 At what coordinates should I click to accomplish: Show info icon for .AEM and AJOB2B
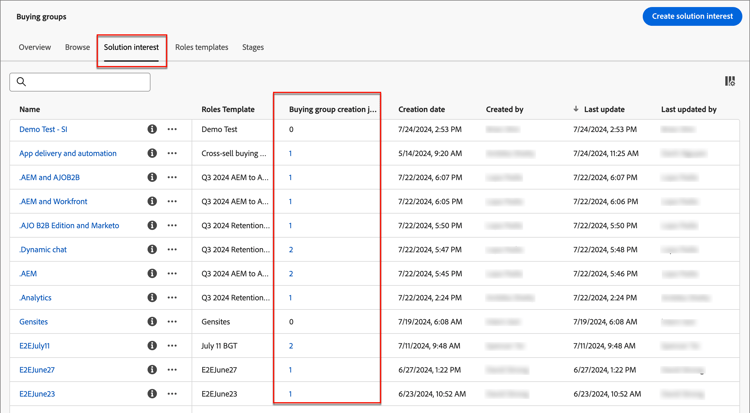click(152, 177)
